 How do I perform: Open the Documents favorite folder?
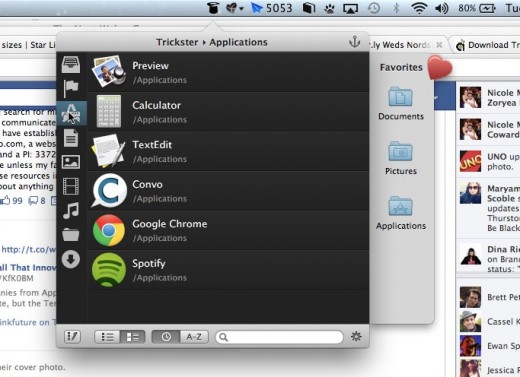click(401, 104)
